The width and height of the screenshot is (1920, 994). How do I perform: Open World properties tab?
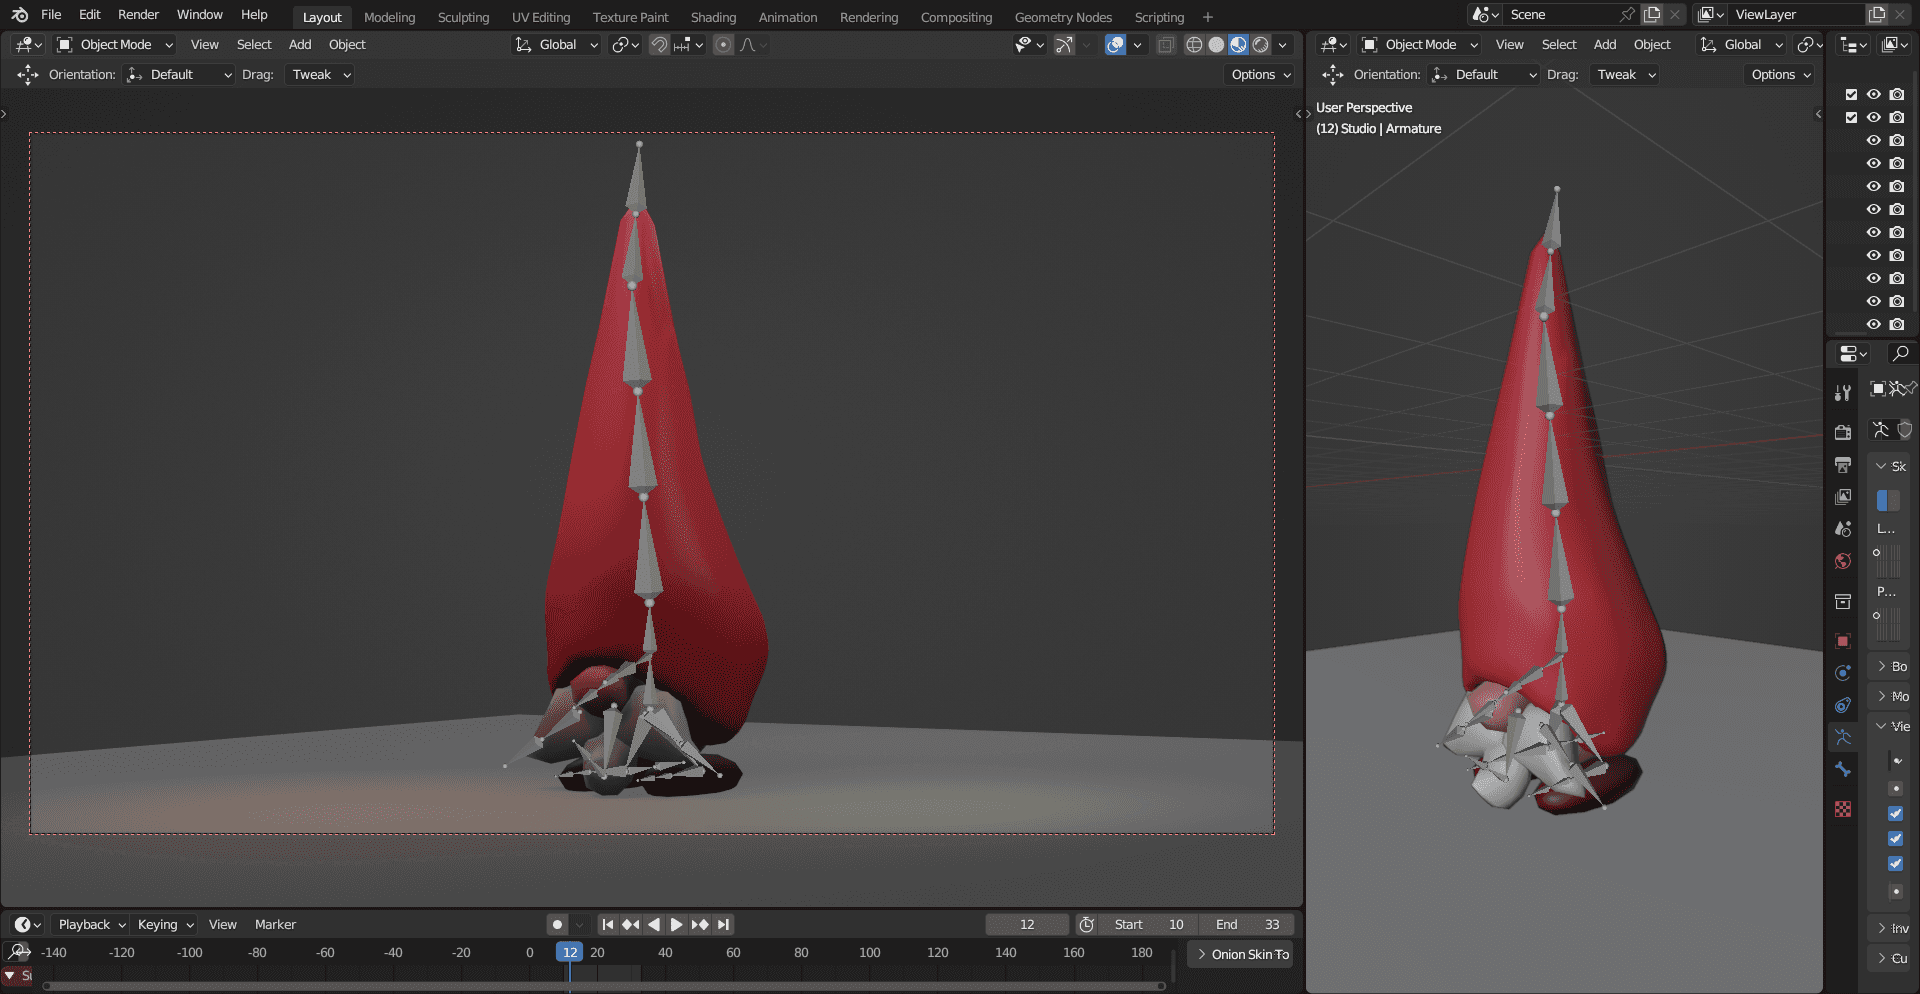(1843, 561)
